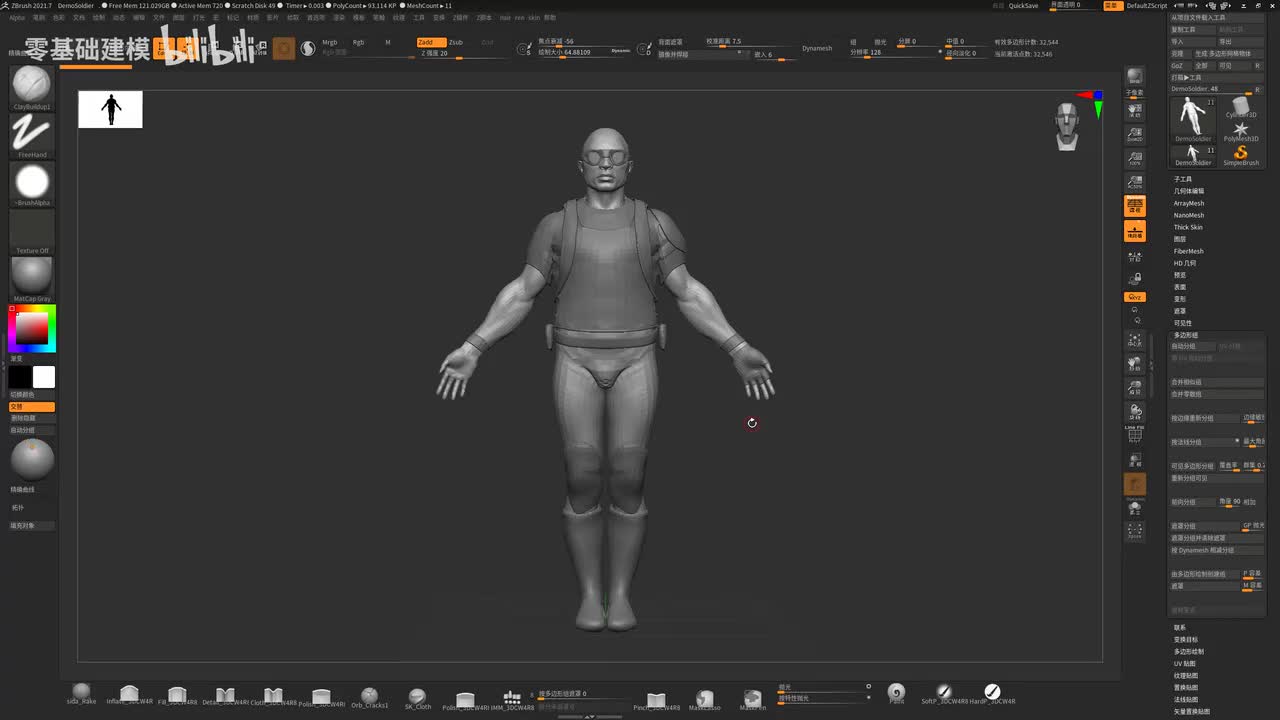The width and height of the screenshot is (1280, 720).
Task: Open the BrushAlpha selector
Action: tap(32, 183)
